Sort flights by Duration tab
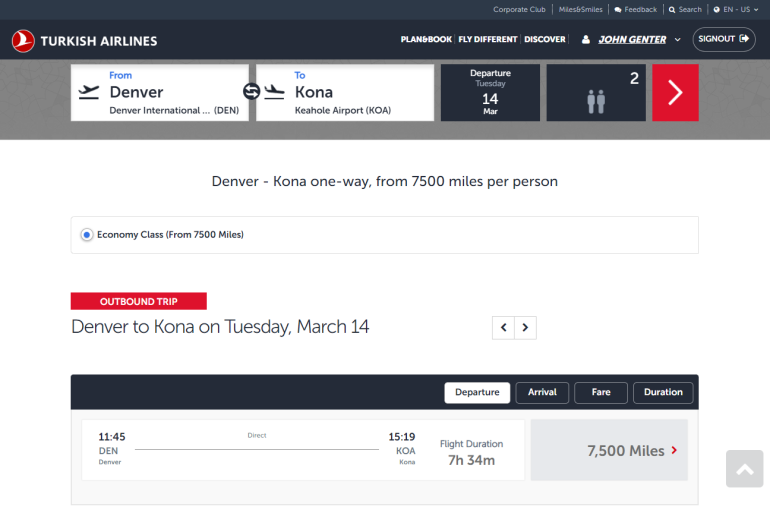The width and height of the screenshot is (770, 513). tap(663, 393)
